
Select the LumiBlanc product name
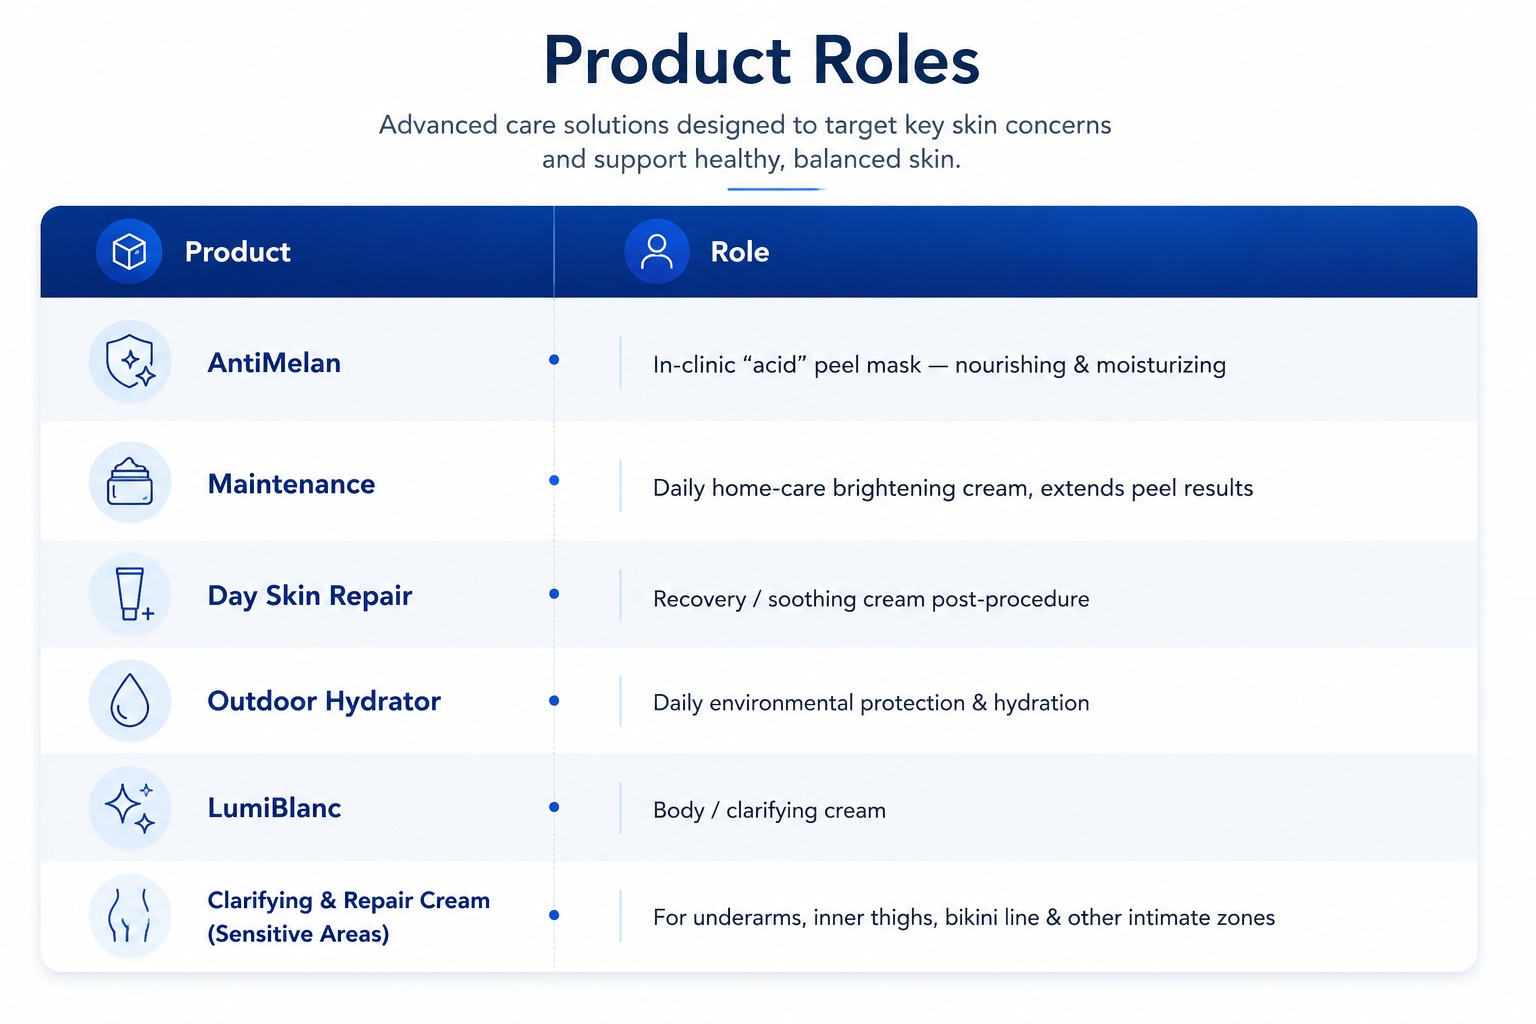point(274,808)
